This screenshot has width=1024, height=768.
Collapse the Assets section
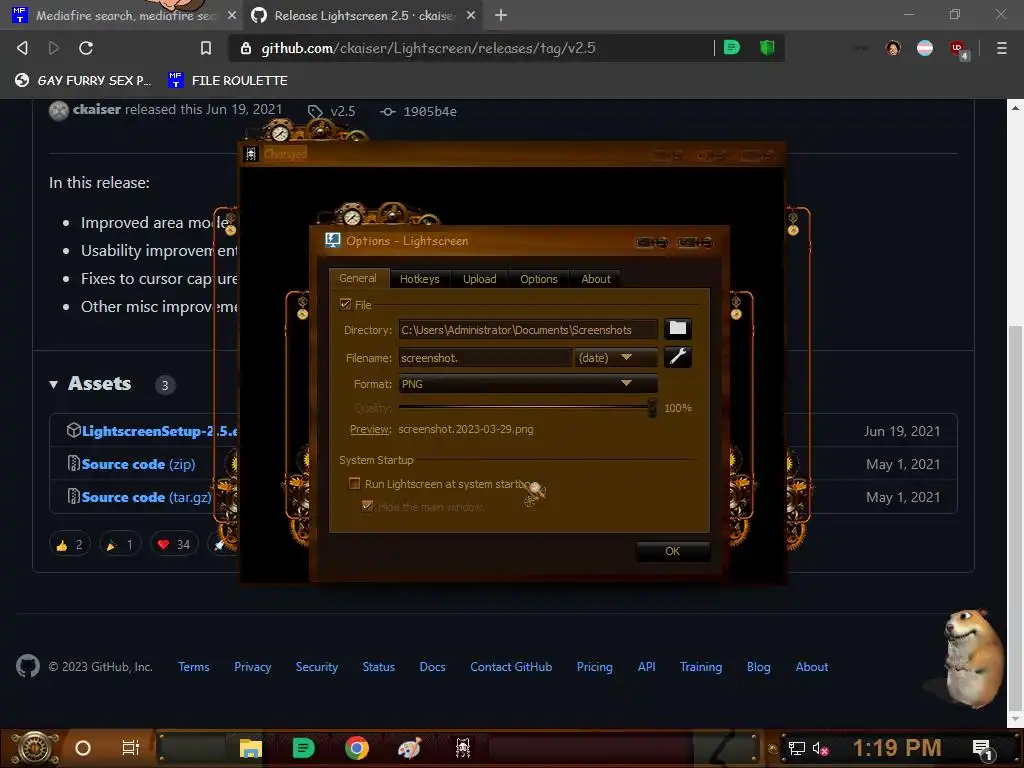pyautogui.click(x=53, y=385)
